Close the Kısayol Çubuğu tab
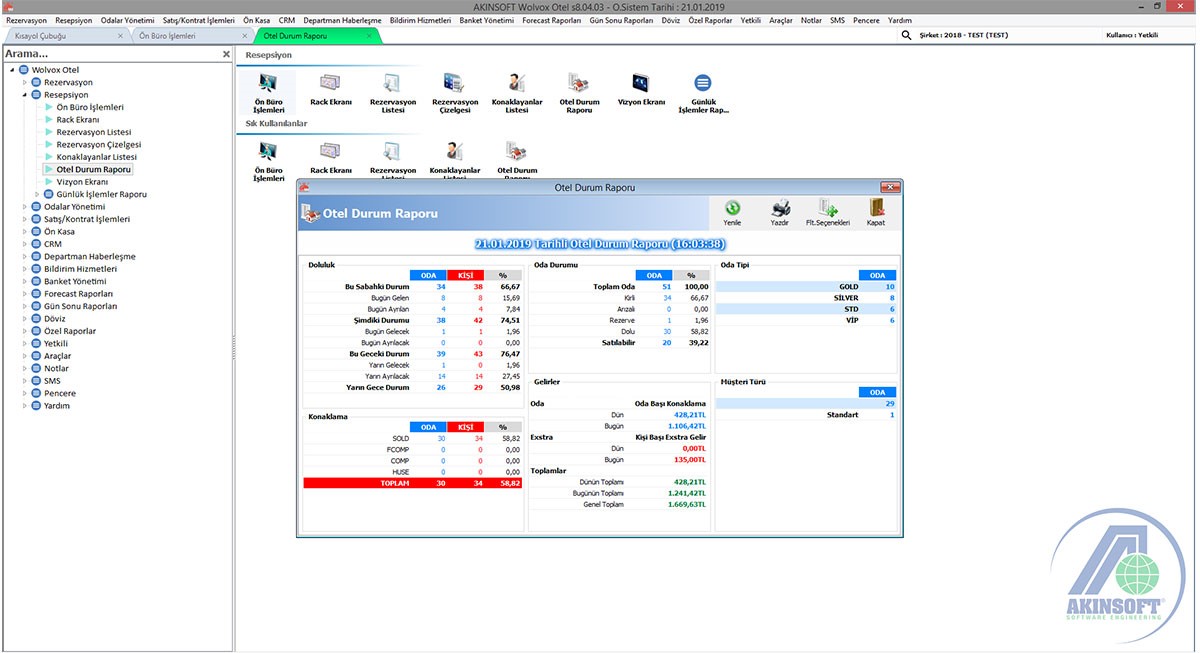This screenshot has height=653, width=1200. point(121,36)
